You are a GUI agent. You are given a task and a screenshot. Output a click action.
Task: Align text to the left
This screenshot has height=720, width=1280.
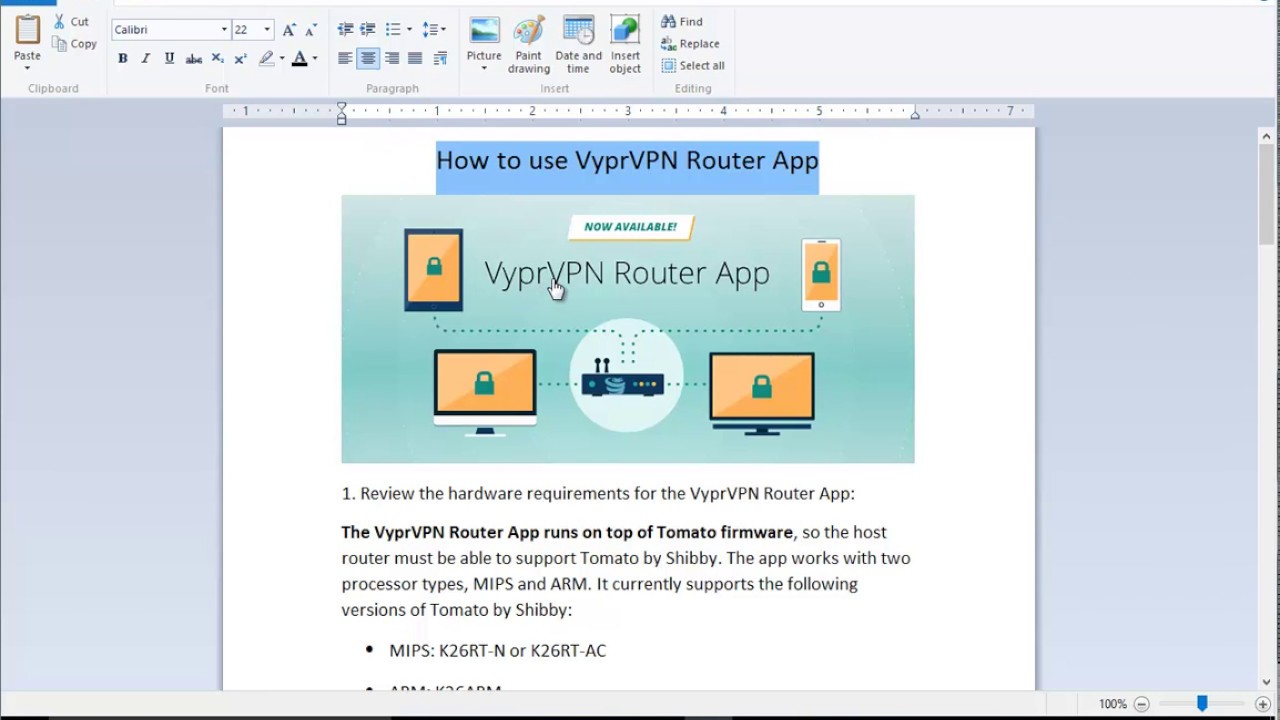point(345,59)
